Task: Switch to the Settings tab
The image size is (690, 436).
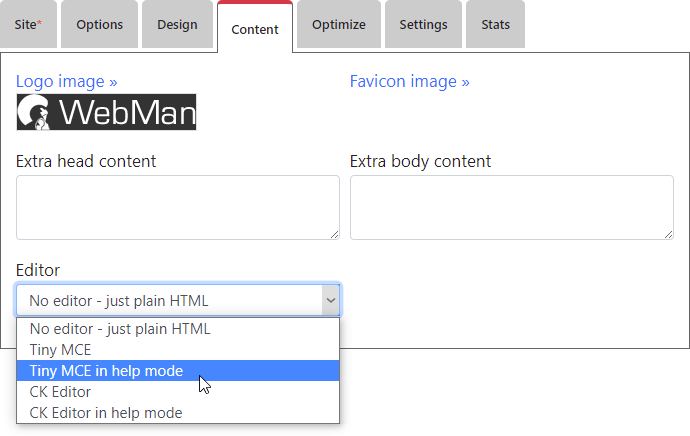Action: click(423, 24)
